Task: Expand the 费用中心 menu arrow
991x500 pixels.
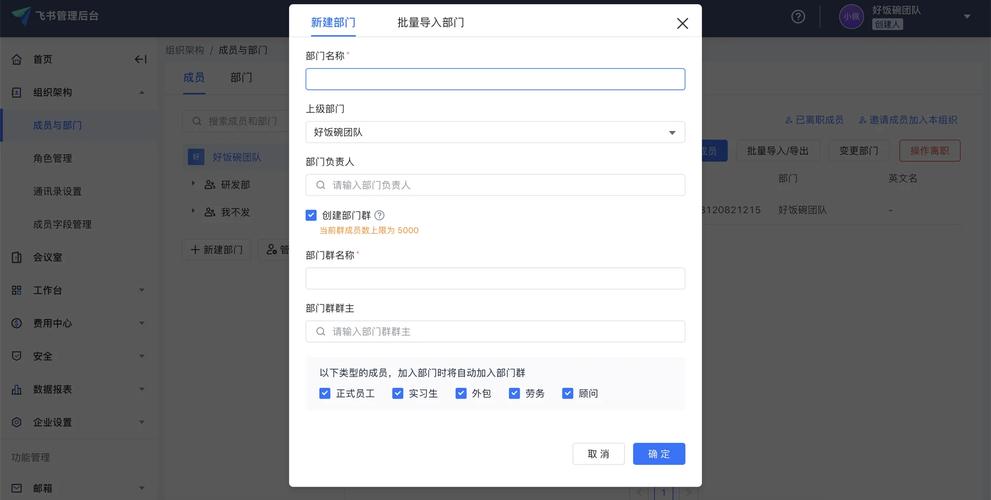Action: tap(142, 323)
